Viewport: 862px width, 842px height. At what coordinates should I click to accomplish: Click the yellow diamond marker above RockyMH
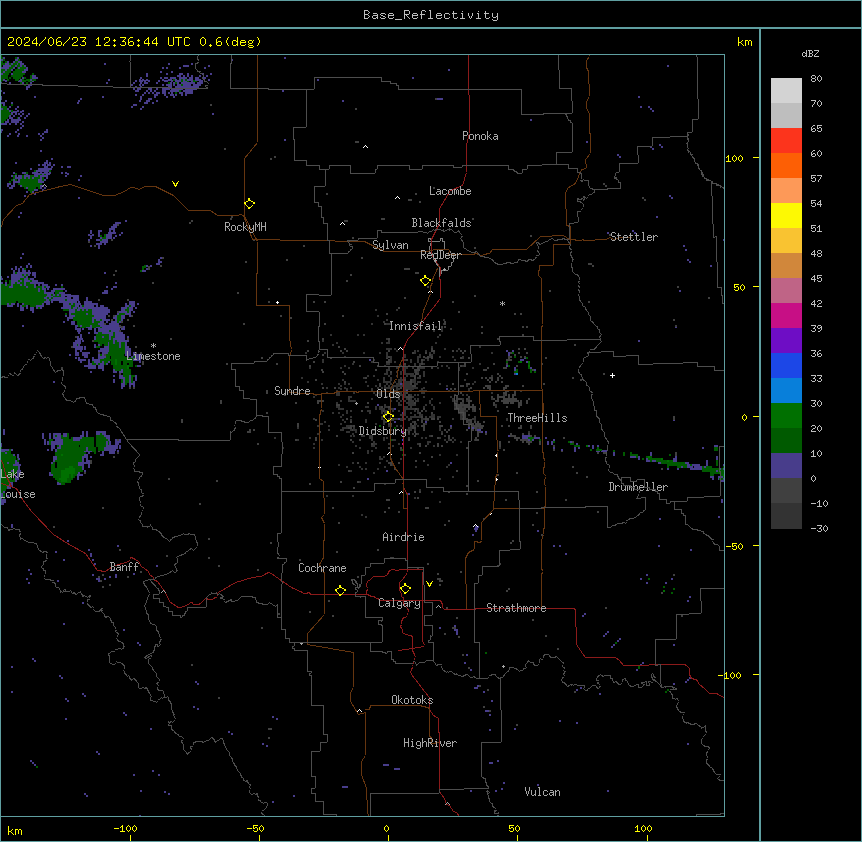point(249,204)
